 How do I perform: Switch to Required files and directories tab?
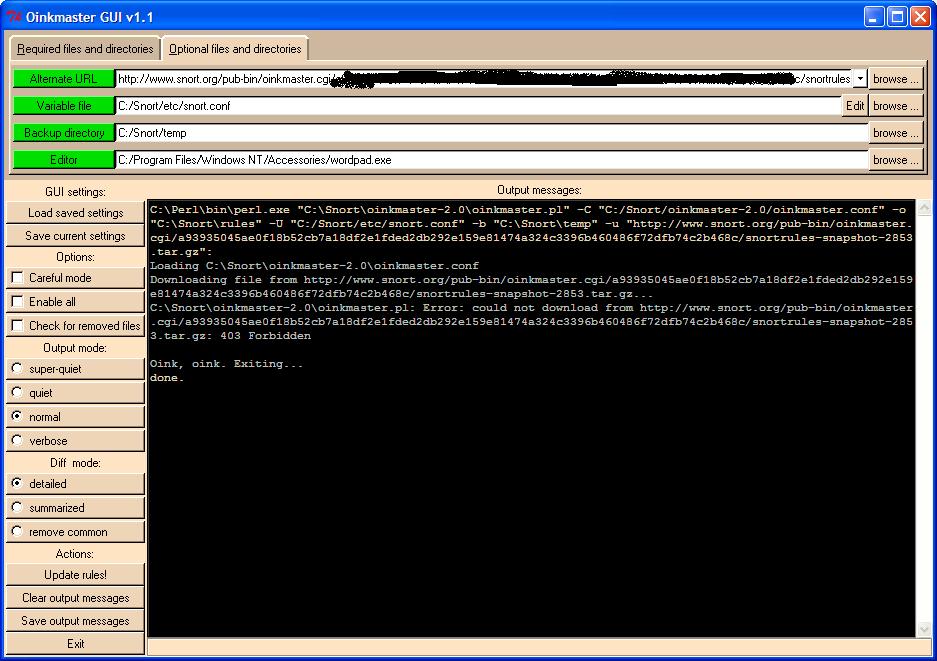pos(85,49)
